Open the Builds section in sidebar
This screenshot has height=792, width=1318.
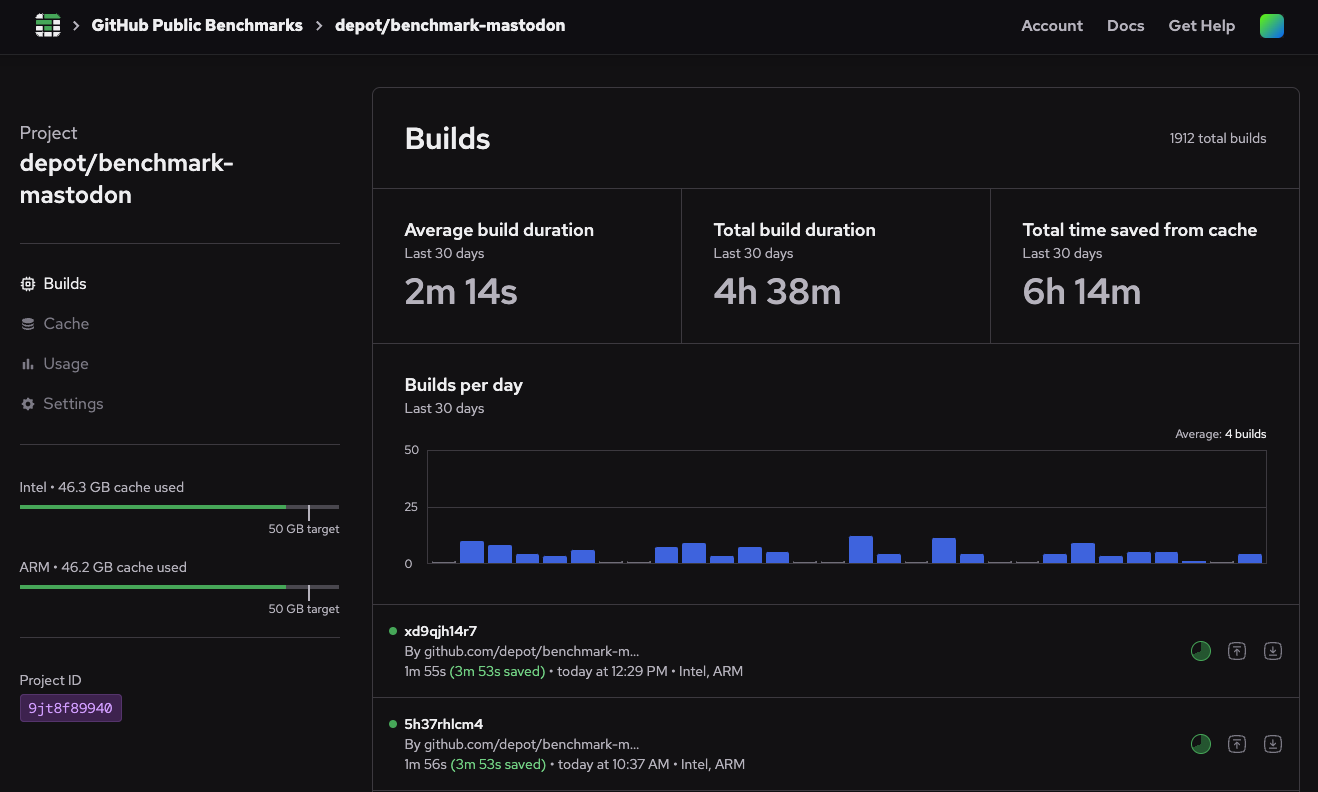point(64,284)
